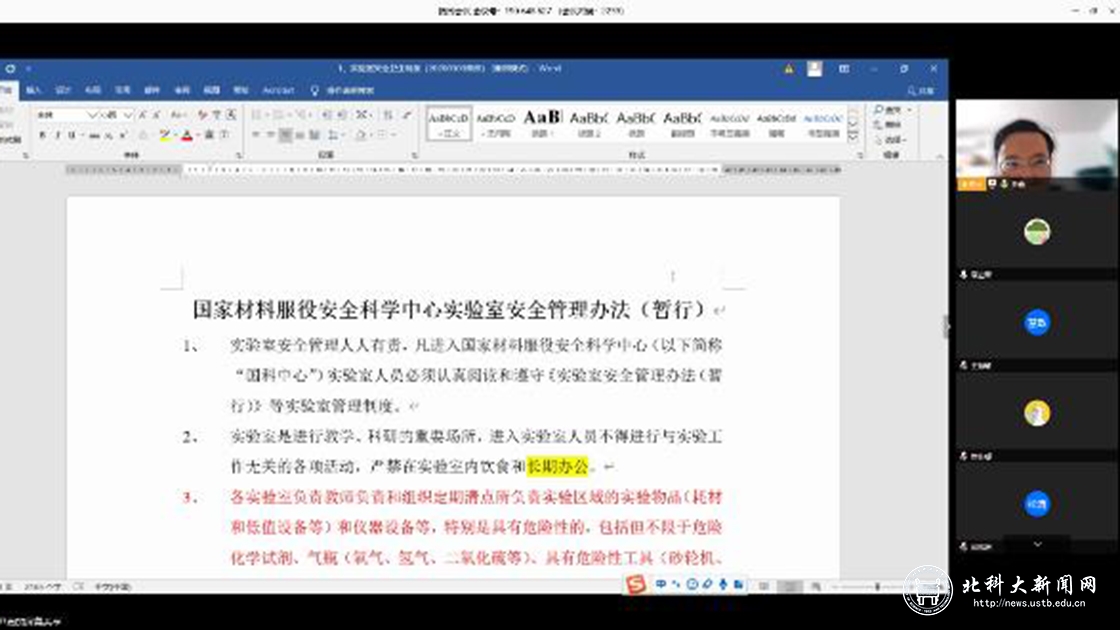1120x630 pixels.
Task: Toggle Bold formatting
Action: tap(42, 135)
